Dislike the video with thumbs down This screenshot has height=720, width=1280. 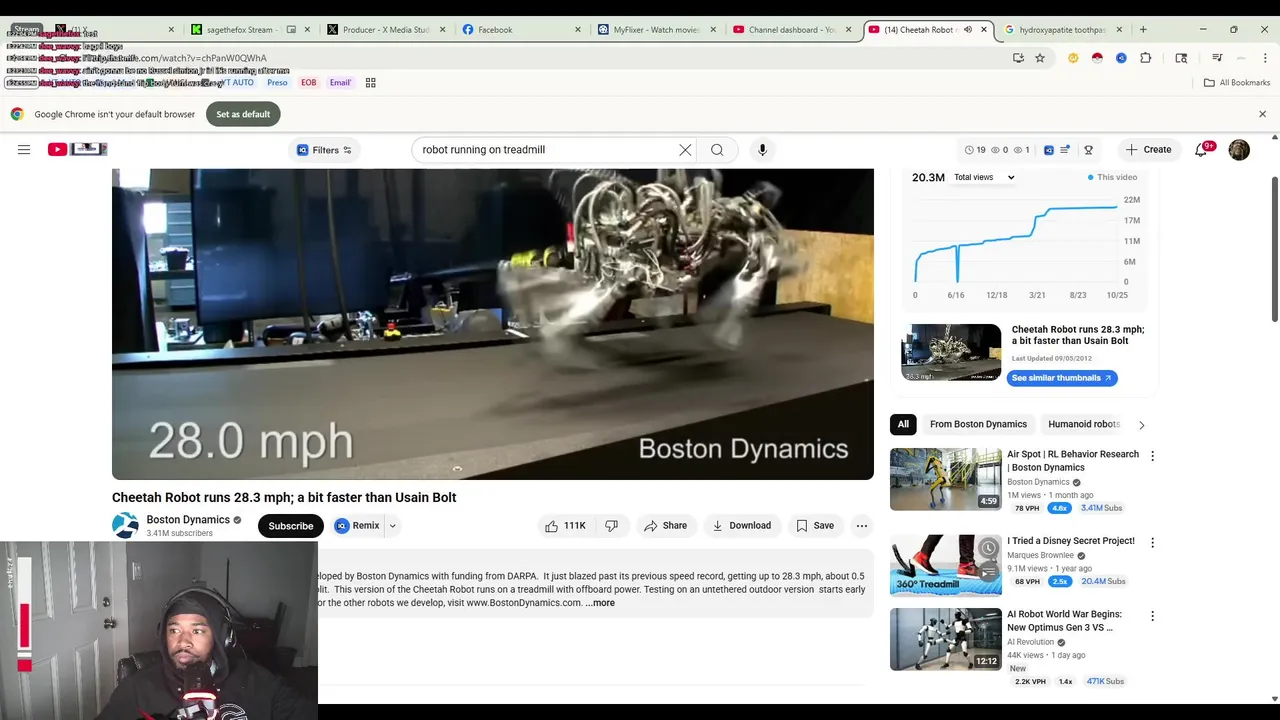pyautogui.click(x=611, y=526)
